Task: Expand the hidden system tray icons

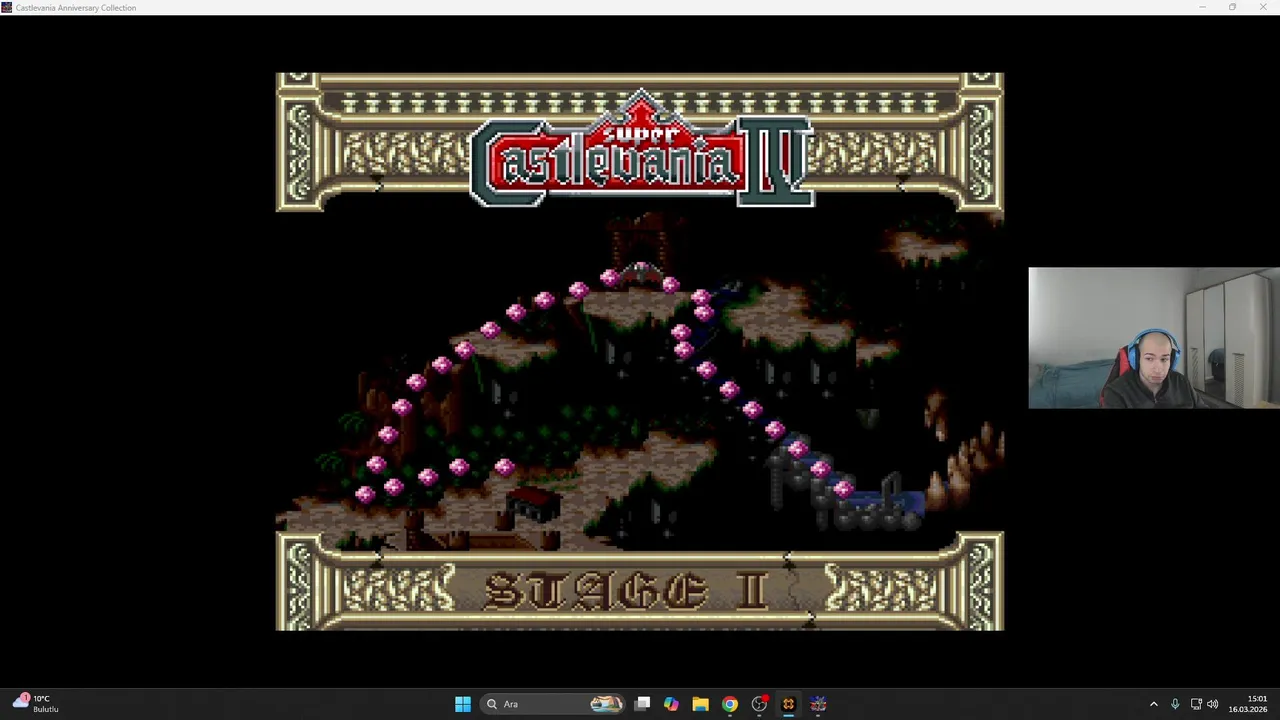Action: coord(1153,704)
